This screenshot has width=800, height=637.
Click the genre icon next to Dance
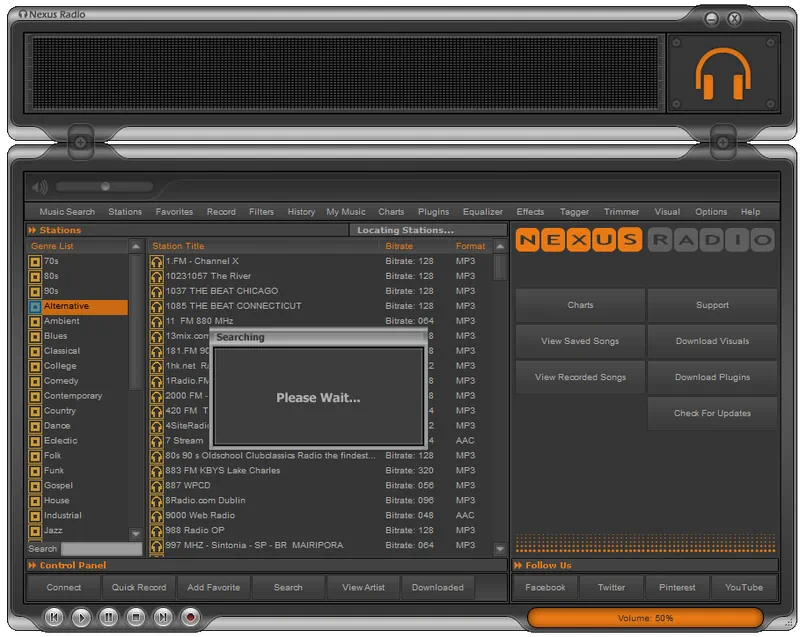[x=35, y=426]
